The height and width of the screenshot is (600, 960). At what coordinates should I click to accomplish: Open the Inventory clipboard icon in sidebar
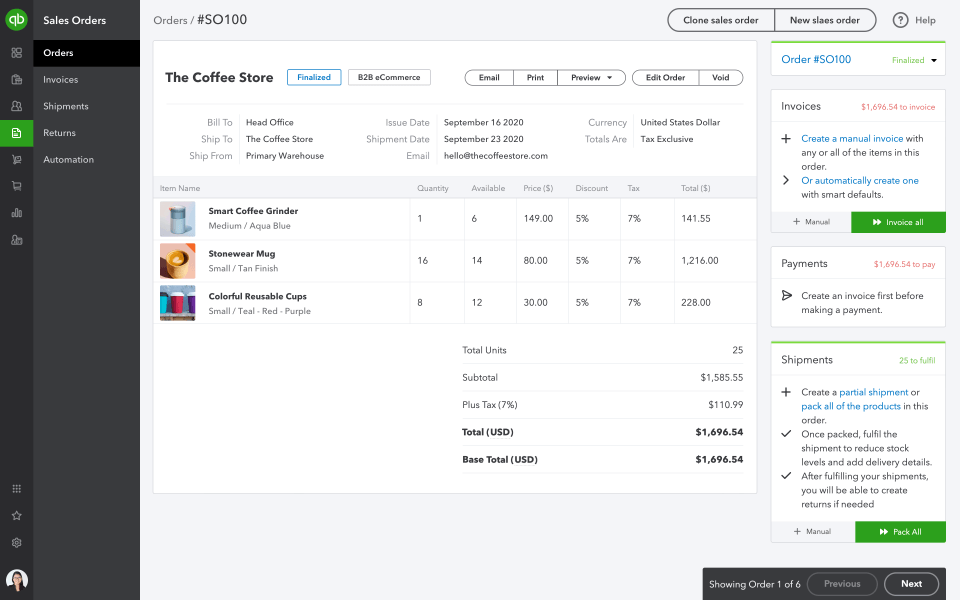[x=16, y=79]
